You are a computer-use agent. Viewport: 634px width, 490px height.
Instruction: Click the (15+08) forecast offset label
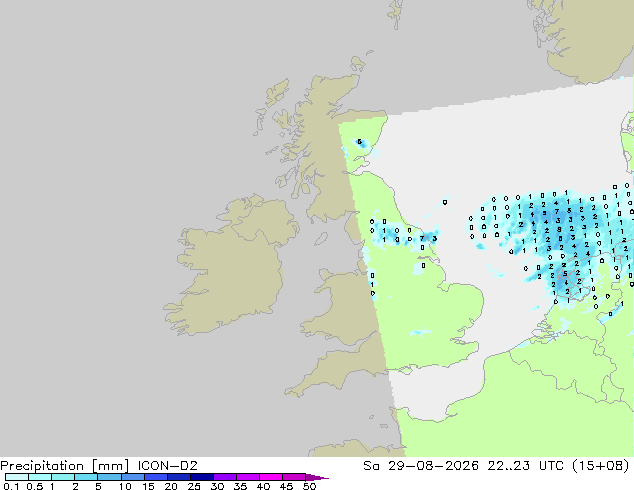600,466
